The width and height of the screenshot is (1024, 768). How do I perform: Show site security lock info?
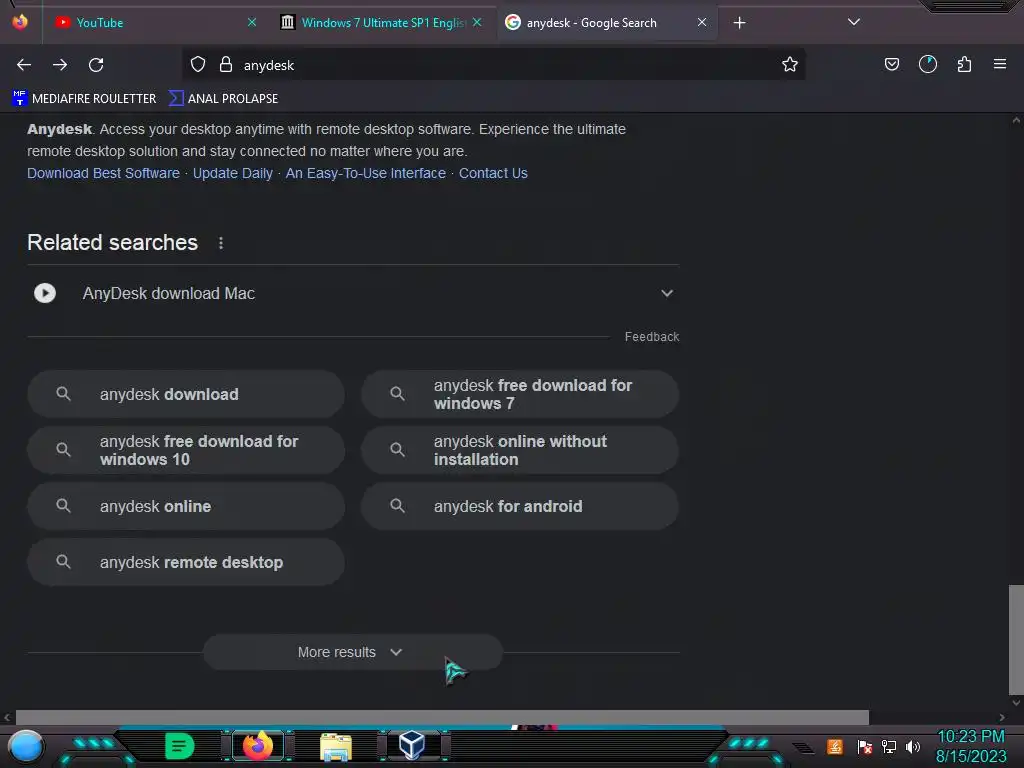(x=226, y=64)
